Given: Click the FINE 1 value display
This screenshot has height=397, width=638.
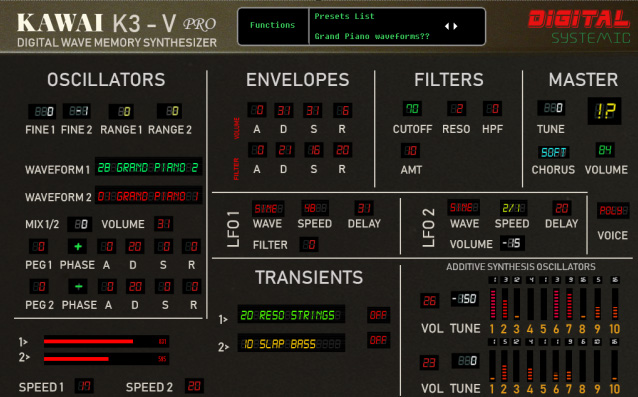Looking at the screenshot, I should point(42,111).
